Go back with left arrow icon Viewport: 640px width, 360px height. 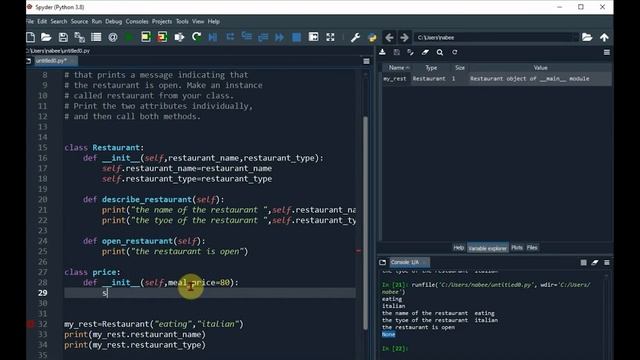pos(389,38)
